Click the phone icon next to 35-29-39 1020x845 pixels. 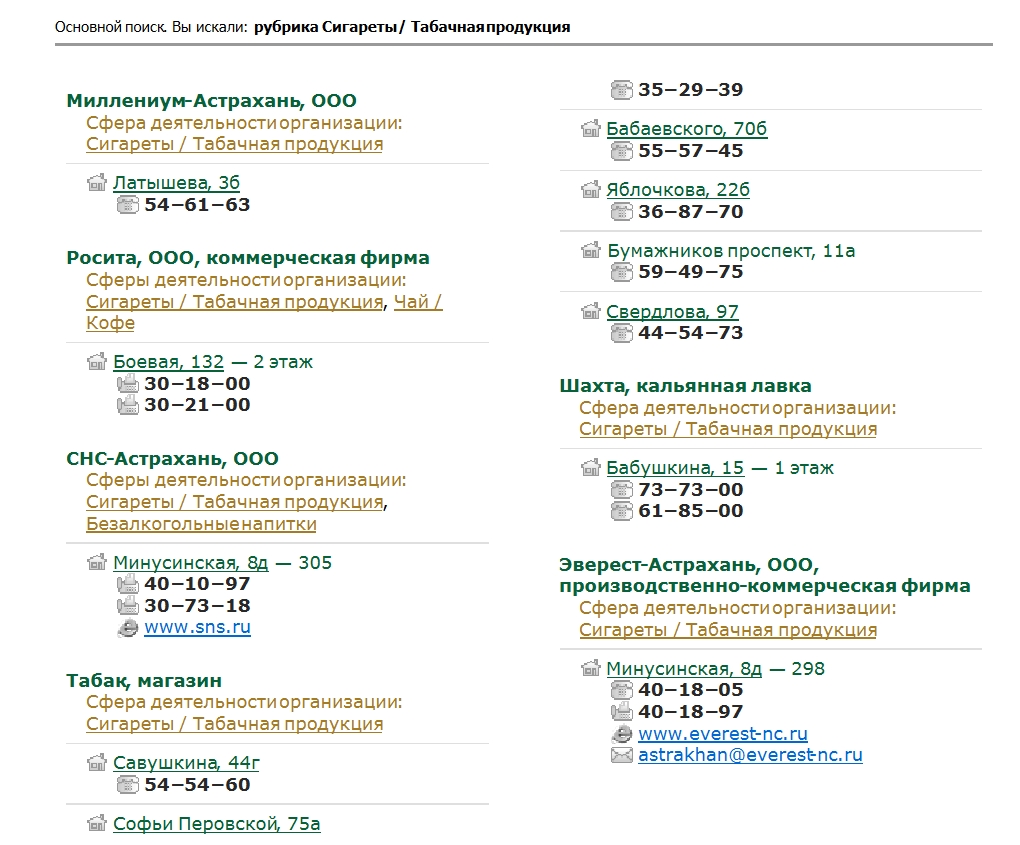621,90
